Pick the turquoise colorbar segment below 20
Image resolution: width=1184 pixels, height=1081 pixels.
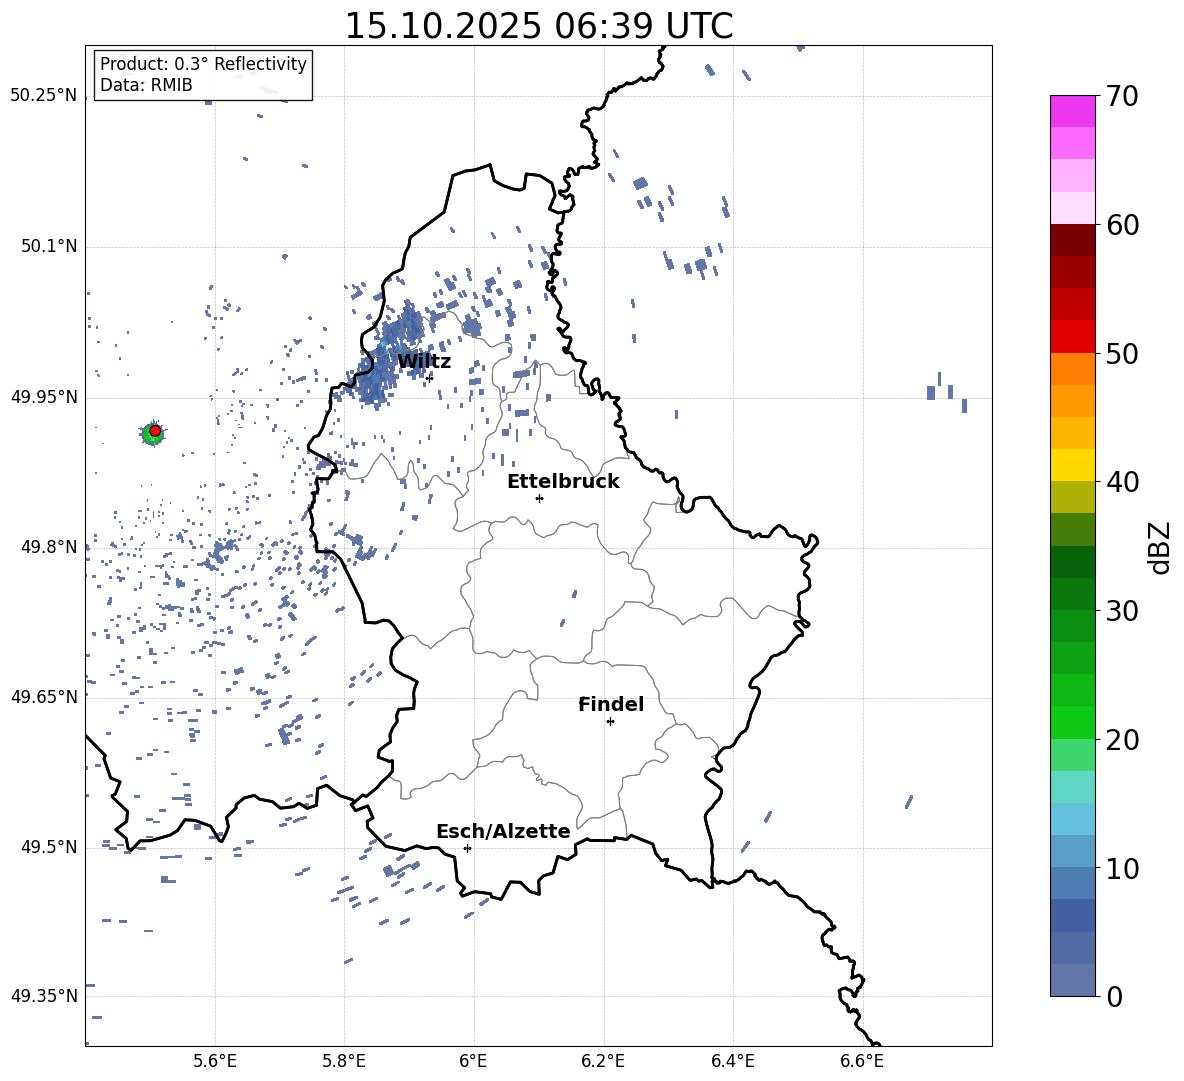pyautogui.click(x=1073, y=787)
